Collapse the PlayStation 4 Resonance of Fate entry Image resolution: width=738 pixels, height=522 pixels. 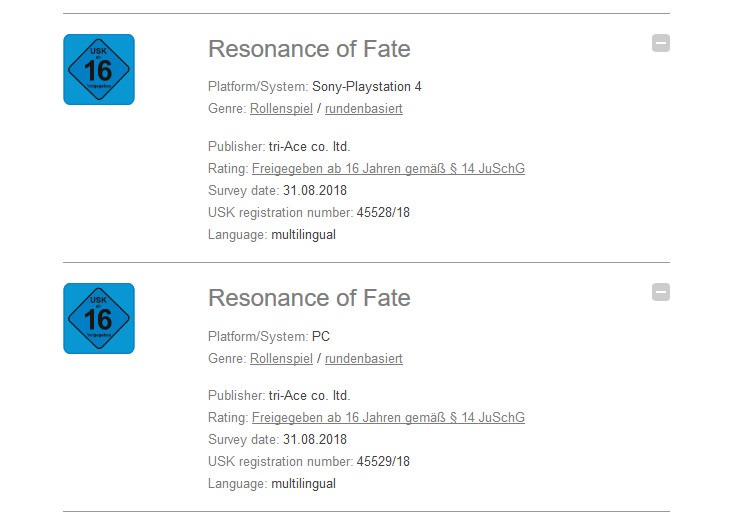point(660,43)
